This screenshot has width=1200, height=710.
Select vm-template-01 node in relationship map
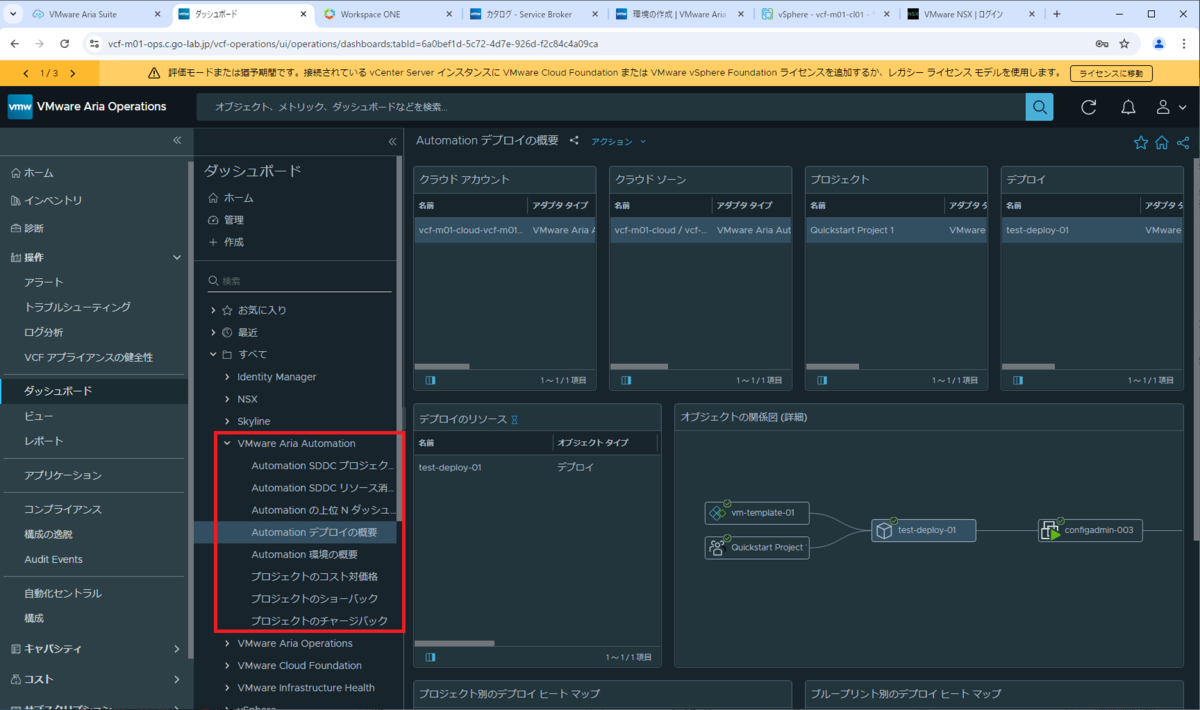coord(757,513)
